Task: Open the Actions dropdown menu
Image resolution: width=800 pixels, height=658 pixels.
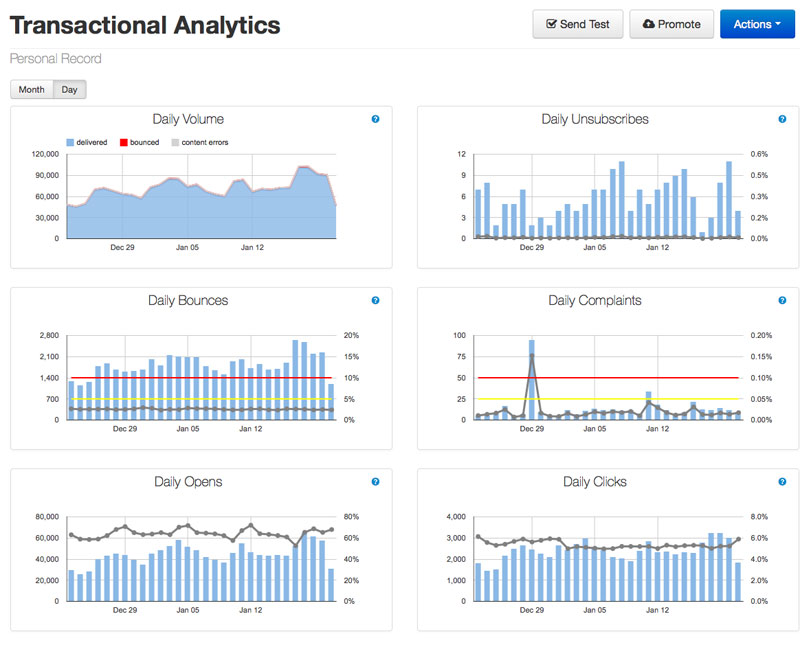Action: [757, 24]
